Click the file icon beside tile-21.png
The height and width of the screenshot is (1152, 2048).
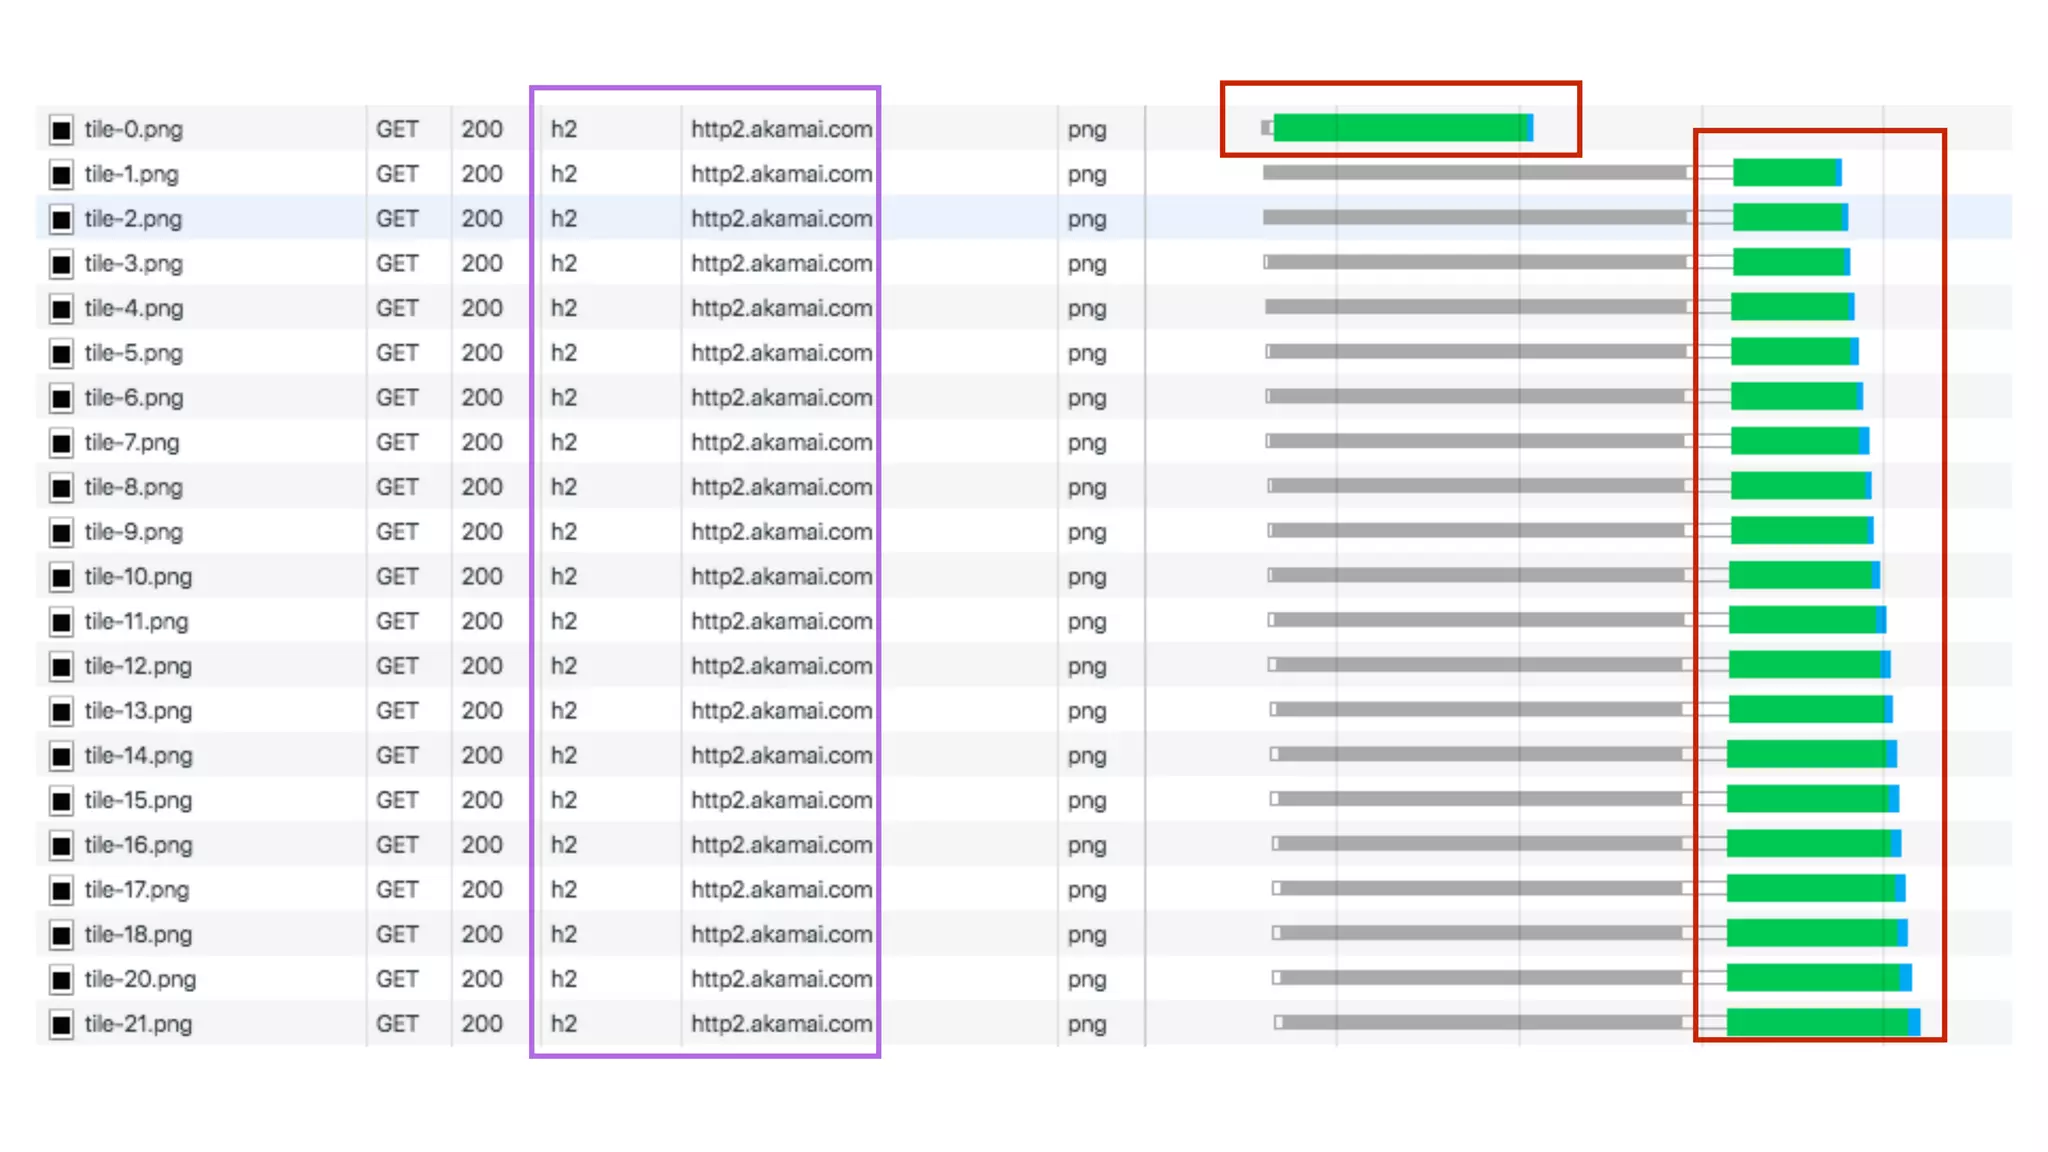61,1025
